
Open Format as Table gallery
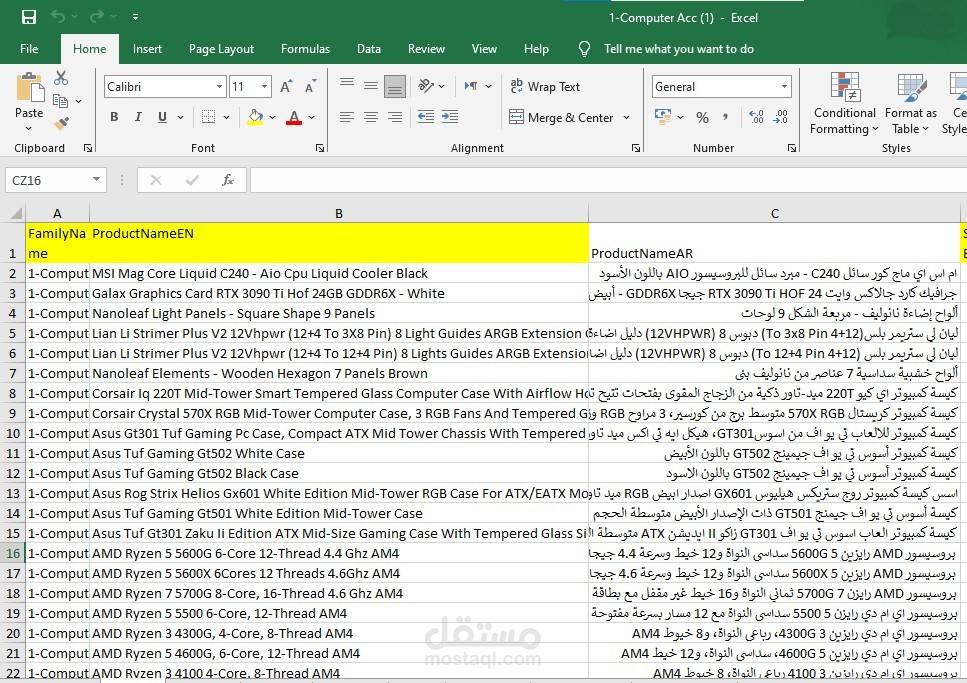click(910, 103)
